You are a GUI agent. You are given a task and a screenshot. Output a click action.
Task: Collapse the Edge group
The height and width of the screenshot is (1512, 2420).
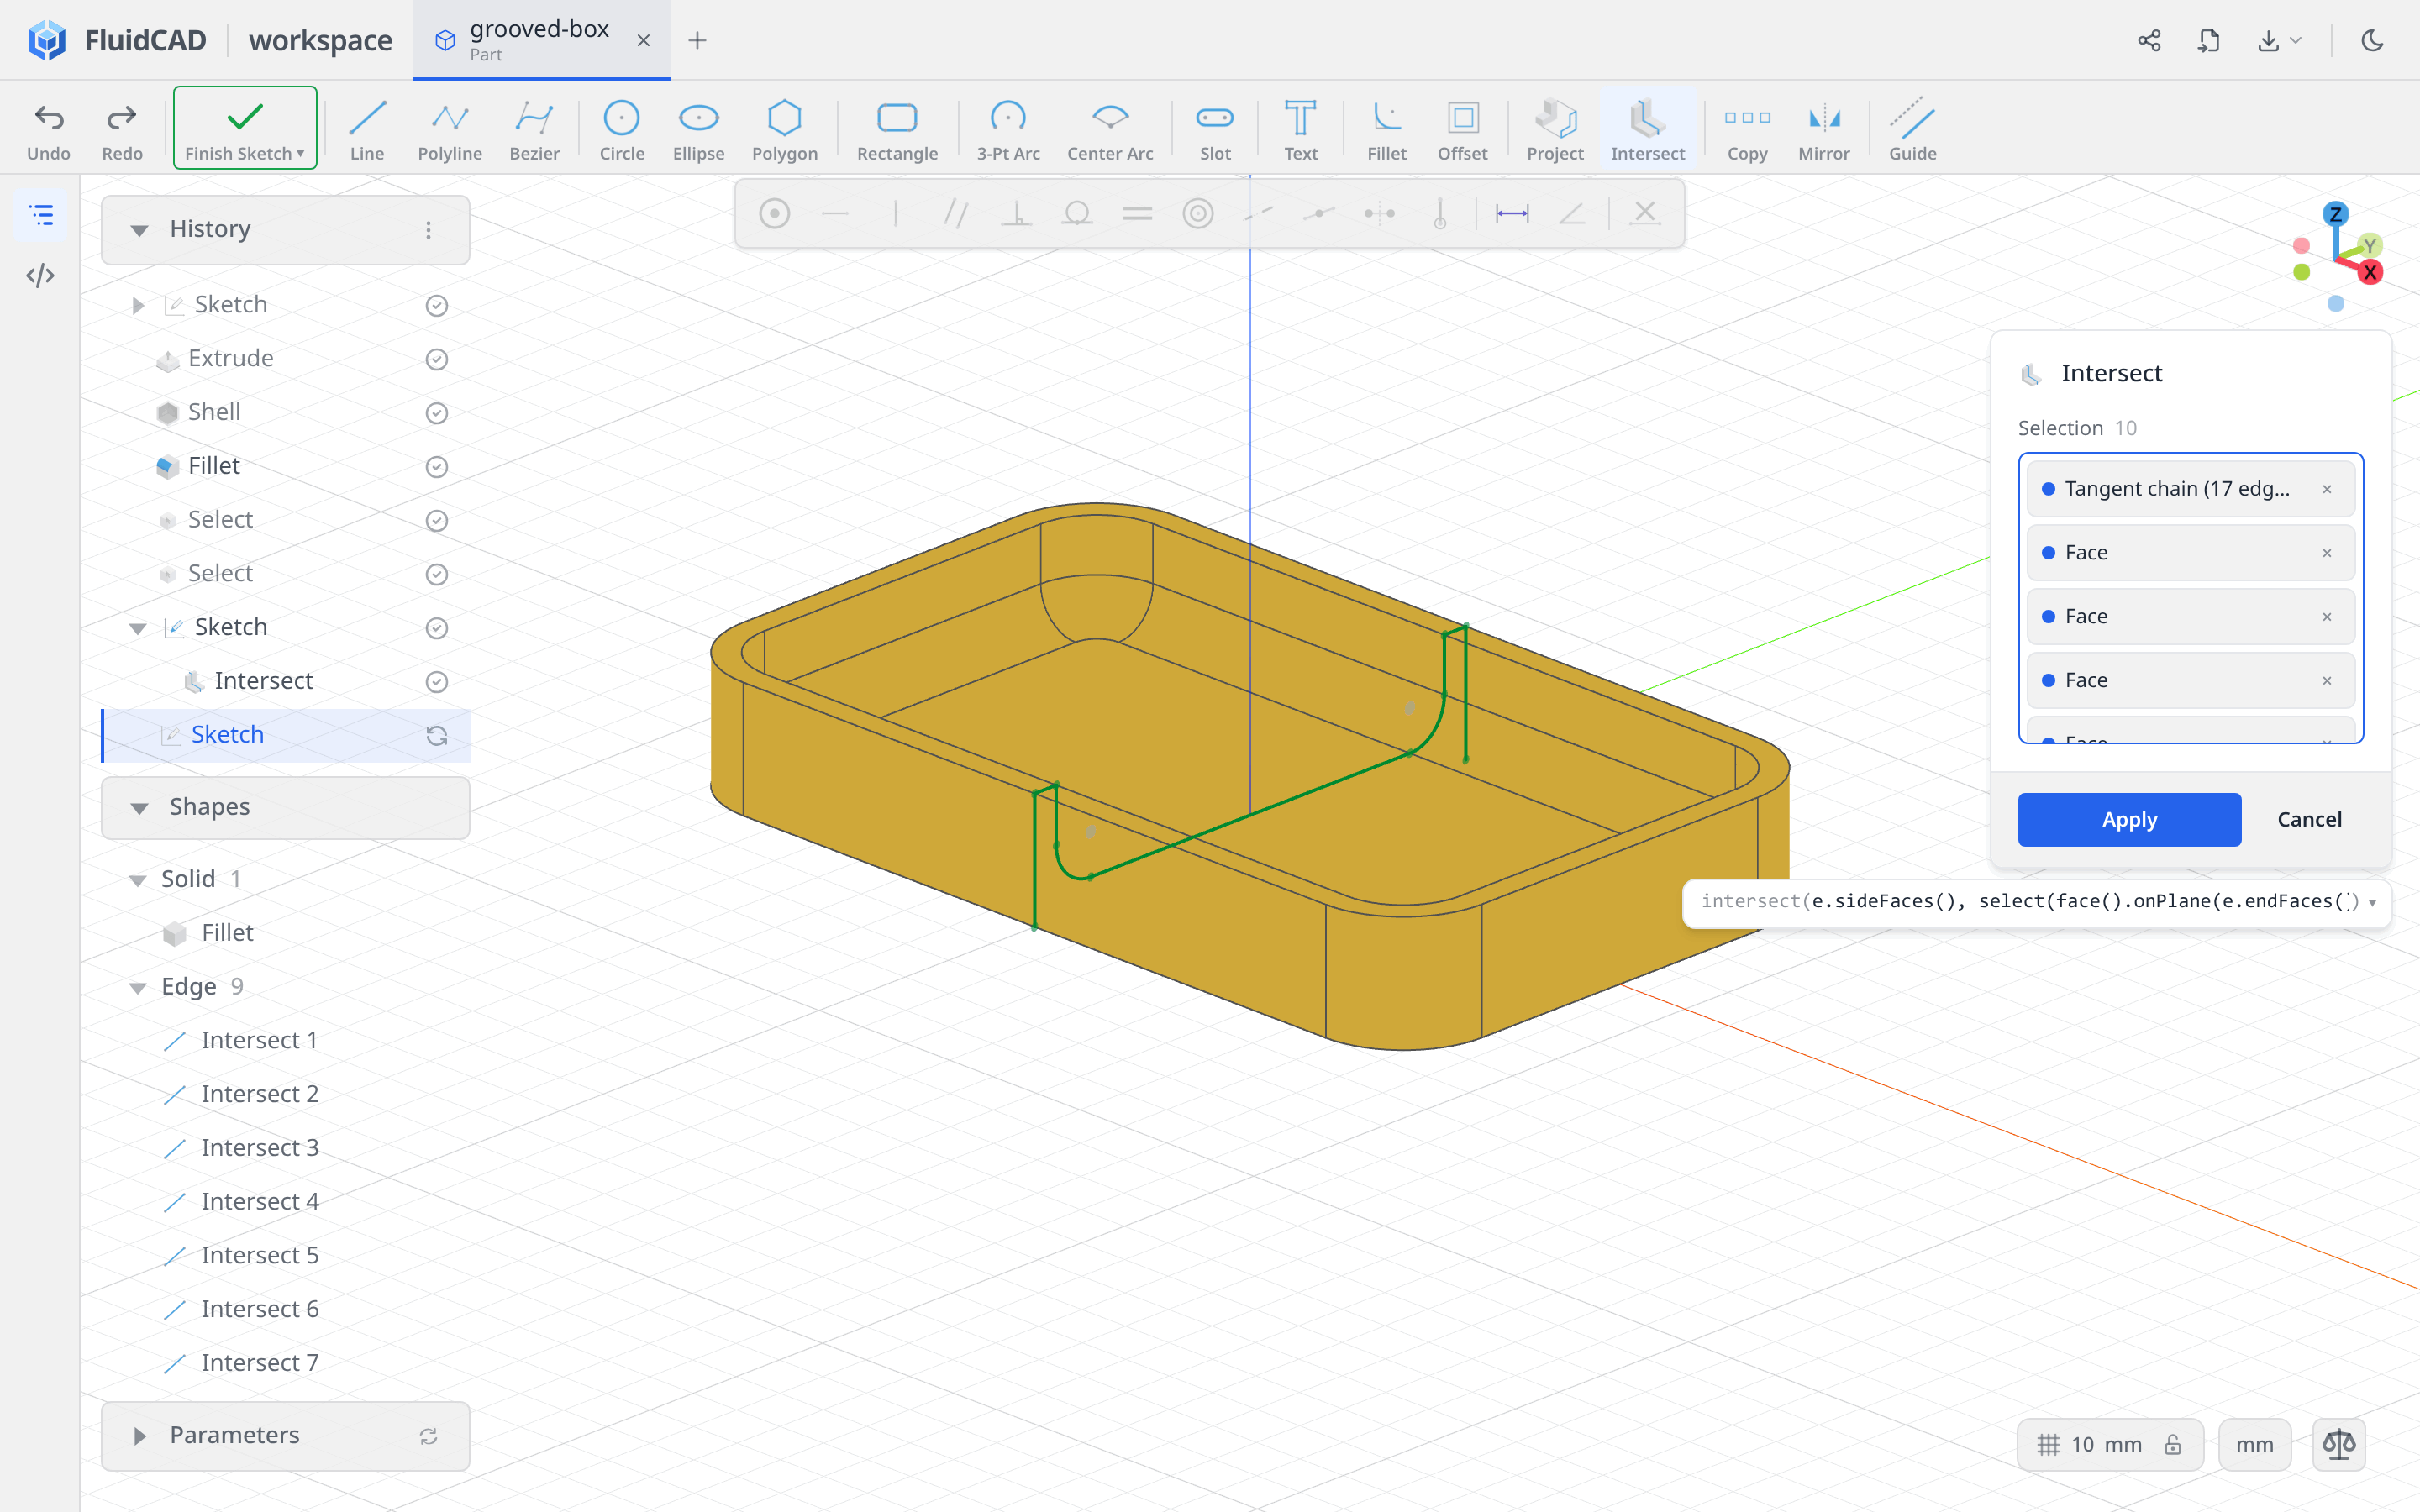tap(138, 988)
